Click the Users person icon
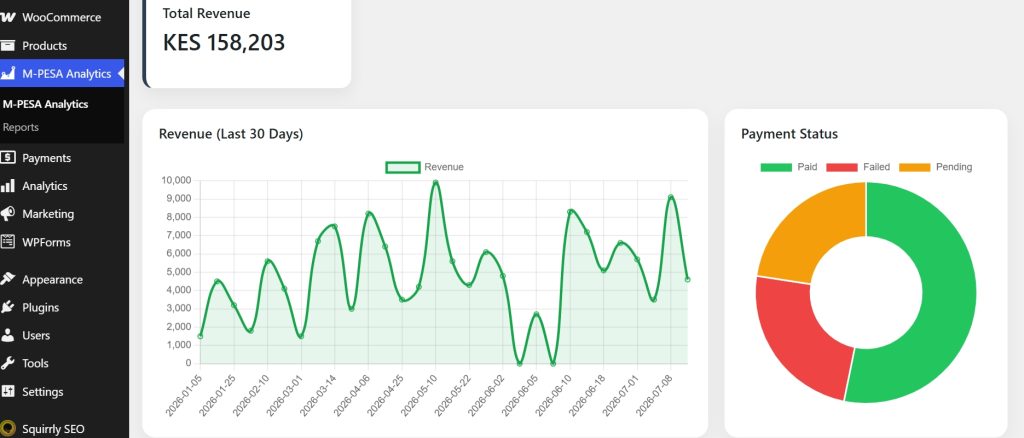The image size is (1024, 438). (x=7, y=336)
